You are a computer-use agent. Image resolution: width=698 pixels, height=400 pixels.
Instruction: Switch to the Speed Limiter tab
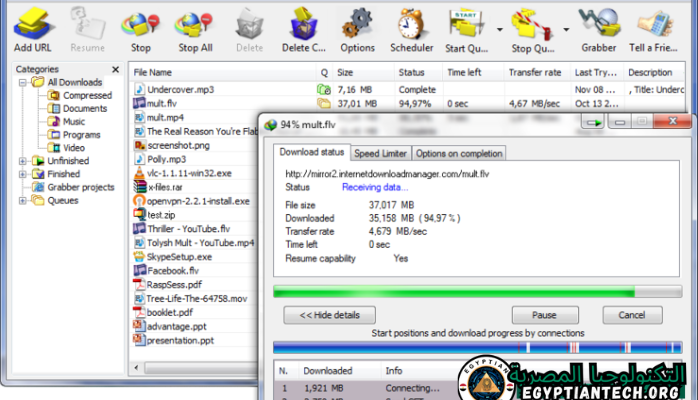[x=381, y=154]
